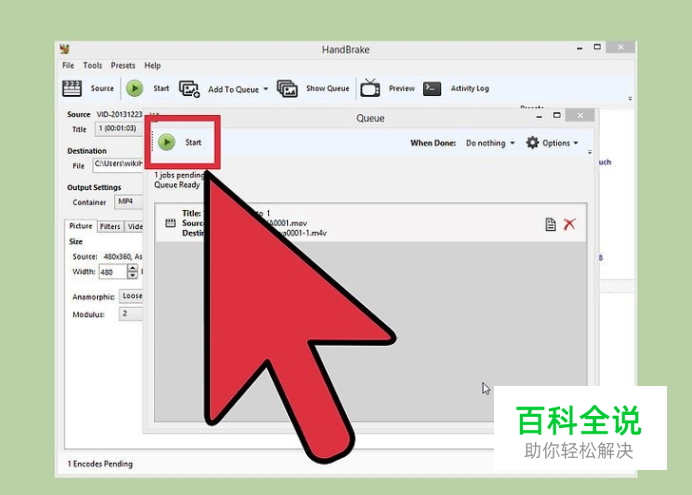The width and height of the screenshot is (692, 495).
Task: Increase Width with the up stepper arrow
Action: (132, 268)
